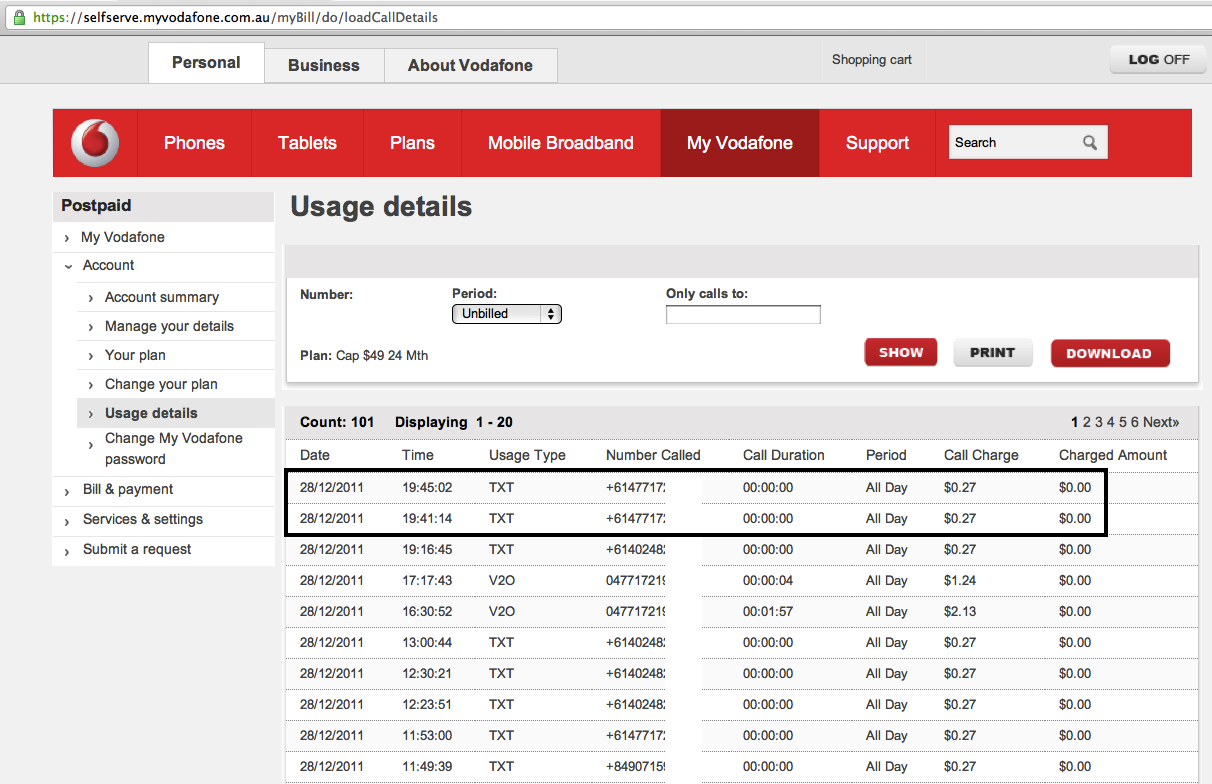Click the Call Duration column header

tap(784, 456)
